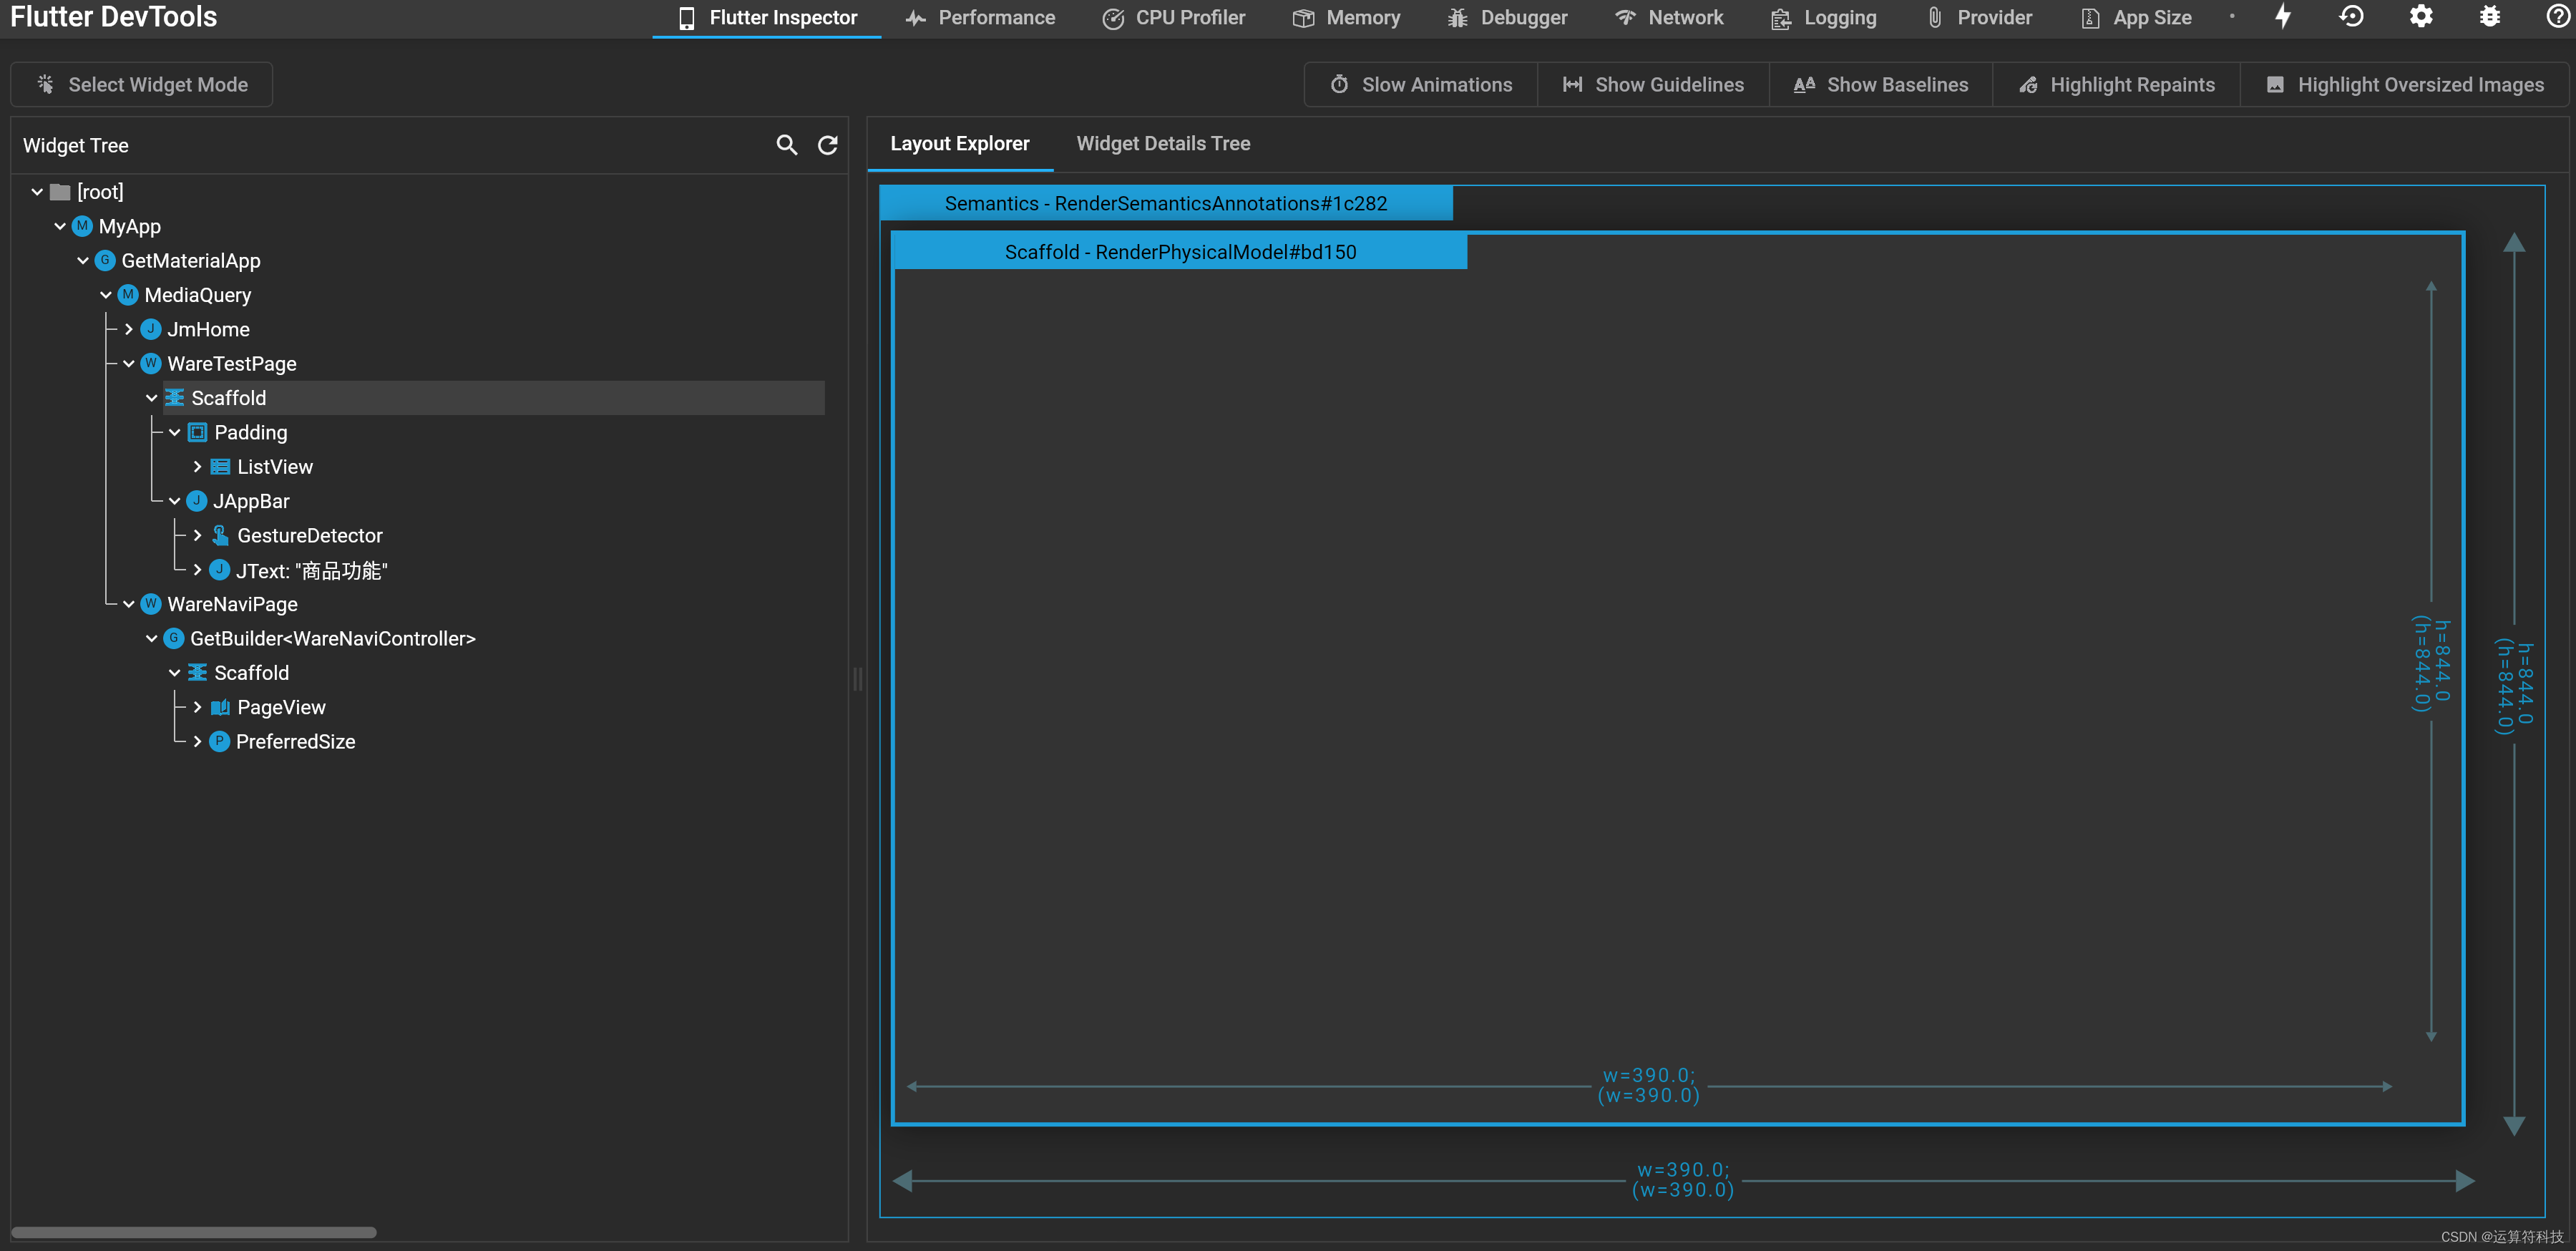Screen dimensions: 2576x1251
Task: Click the PageView widget icon
Action: pos(220,707)
